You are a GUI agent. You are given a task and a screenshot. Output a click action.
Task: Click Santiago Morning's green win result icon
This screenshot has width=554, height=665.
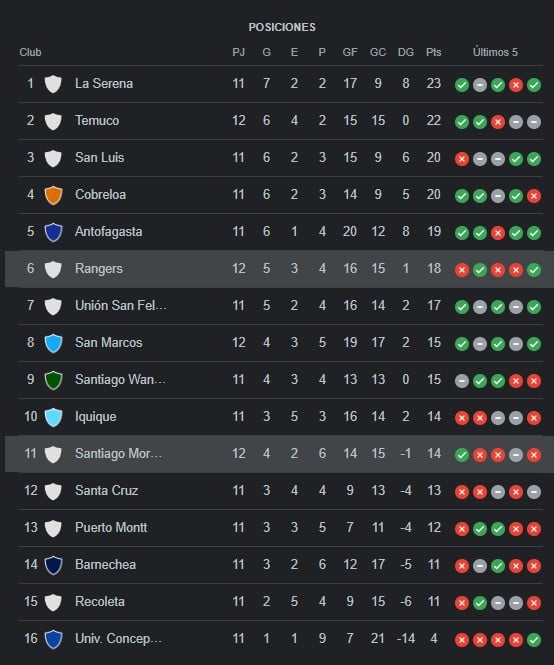pos(462,455)
